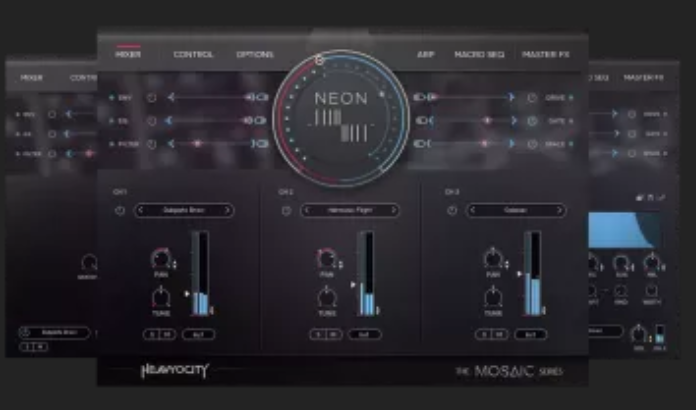Go to previous CH 2 sound source
Screen dimensions: 696x410
[307, 210]
